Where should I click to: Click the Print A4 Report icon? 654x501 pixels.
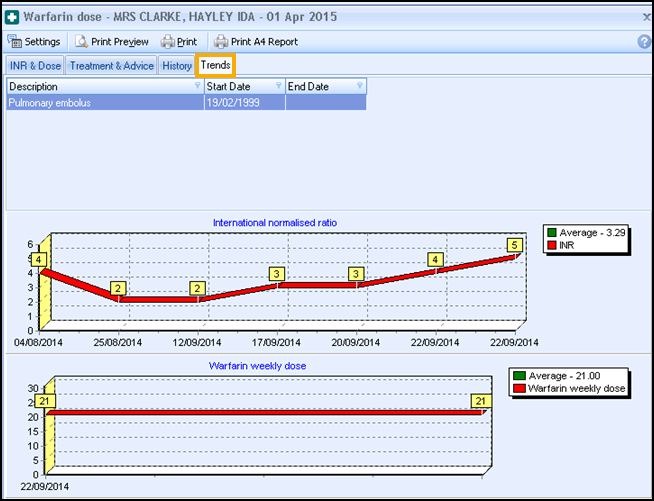click(x=220, y=42)
